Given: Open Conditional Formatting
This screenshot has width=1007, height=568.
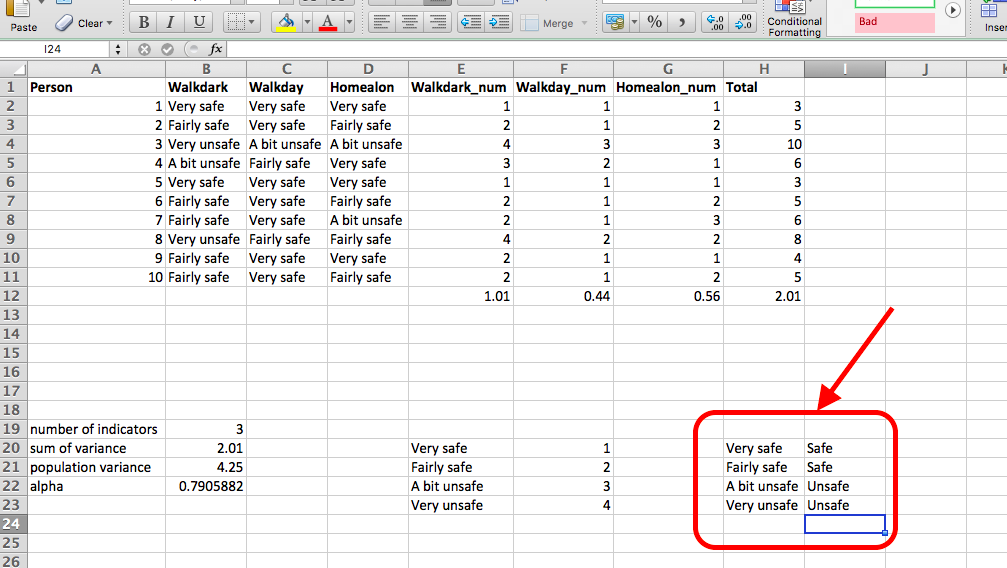Looking at the screenshot, I should pos(795,20).
